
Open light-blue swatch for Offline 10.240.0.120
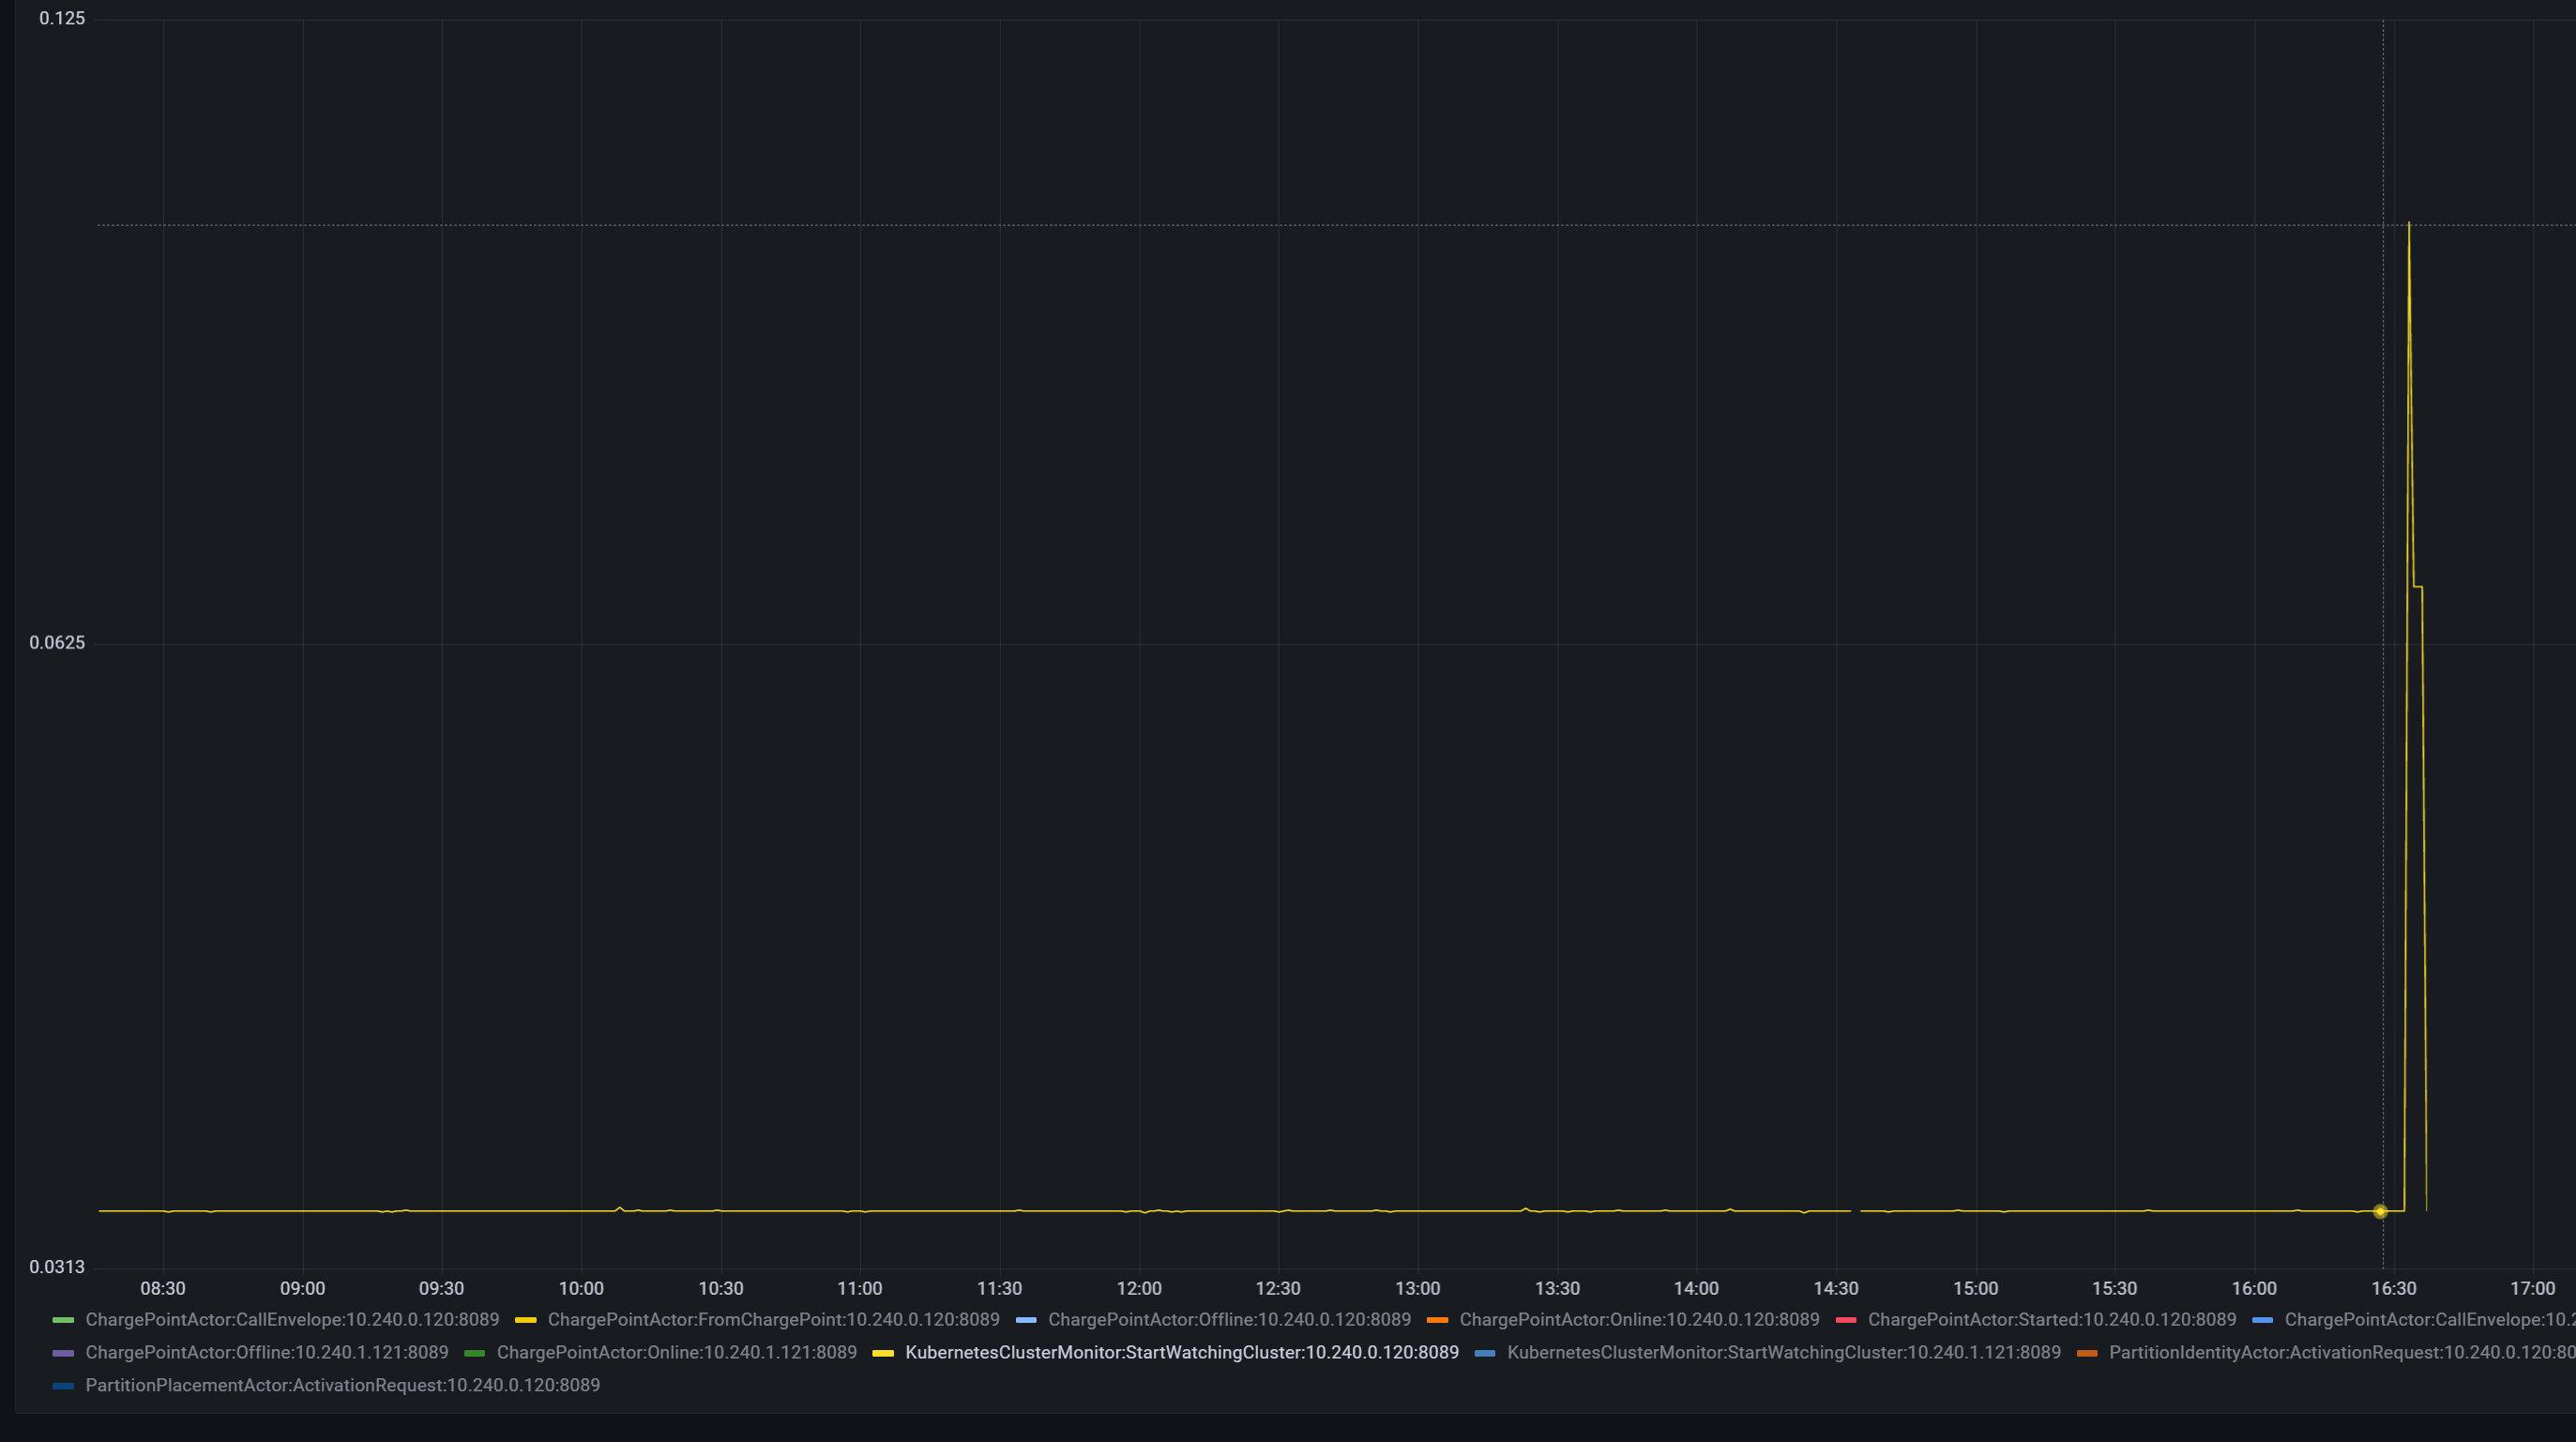tap(1025, 1320)
